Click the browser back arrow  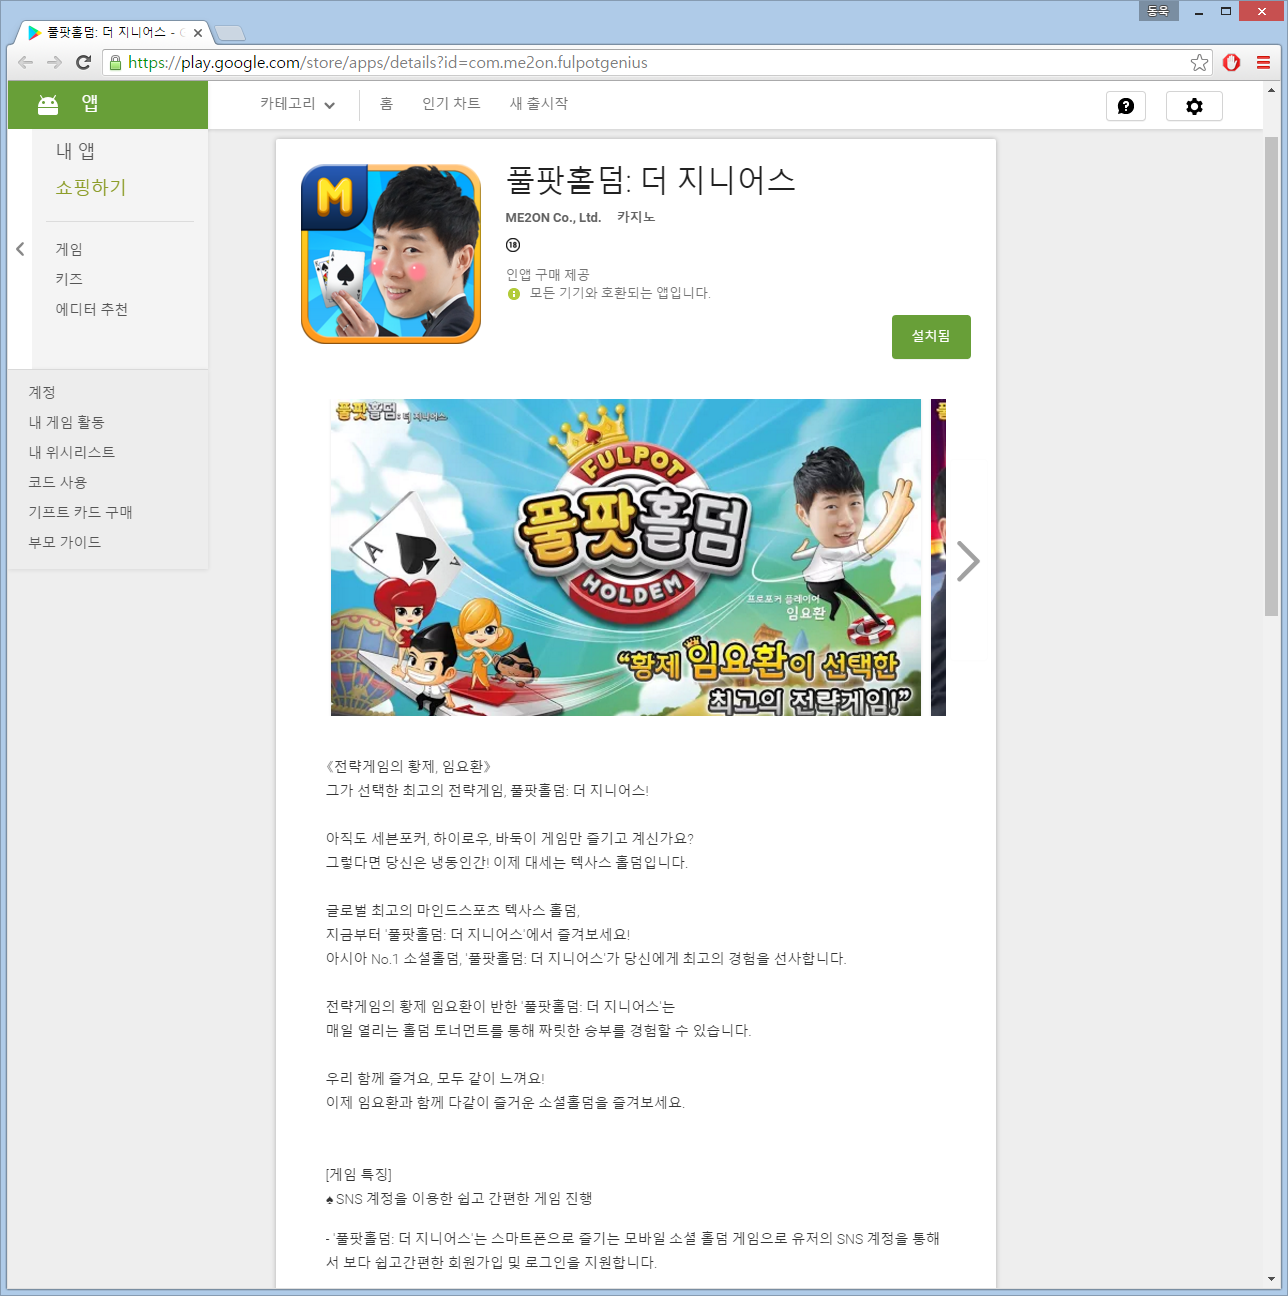coord(26,62)
